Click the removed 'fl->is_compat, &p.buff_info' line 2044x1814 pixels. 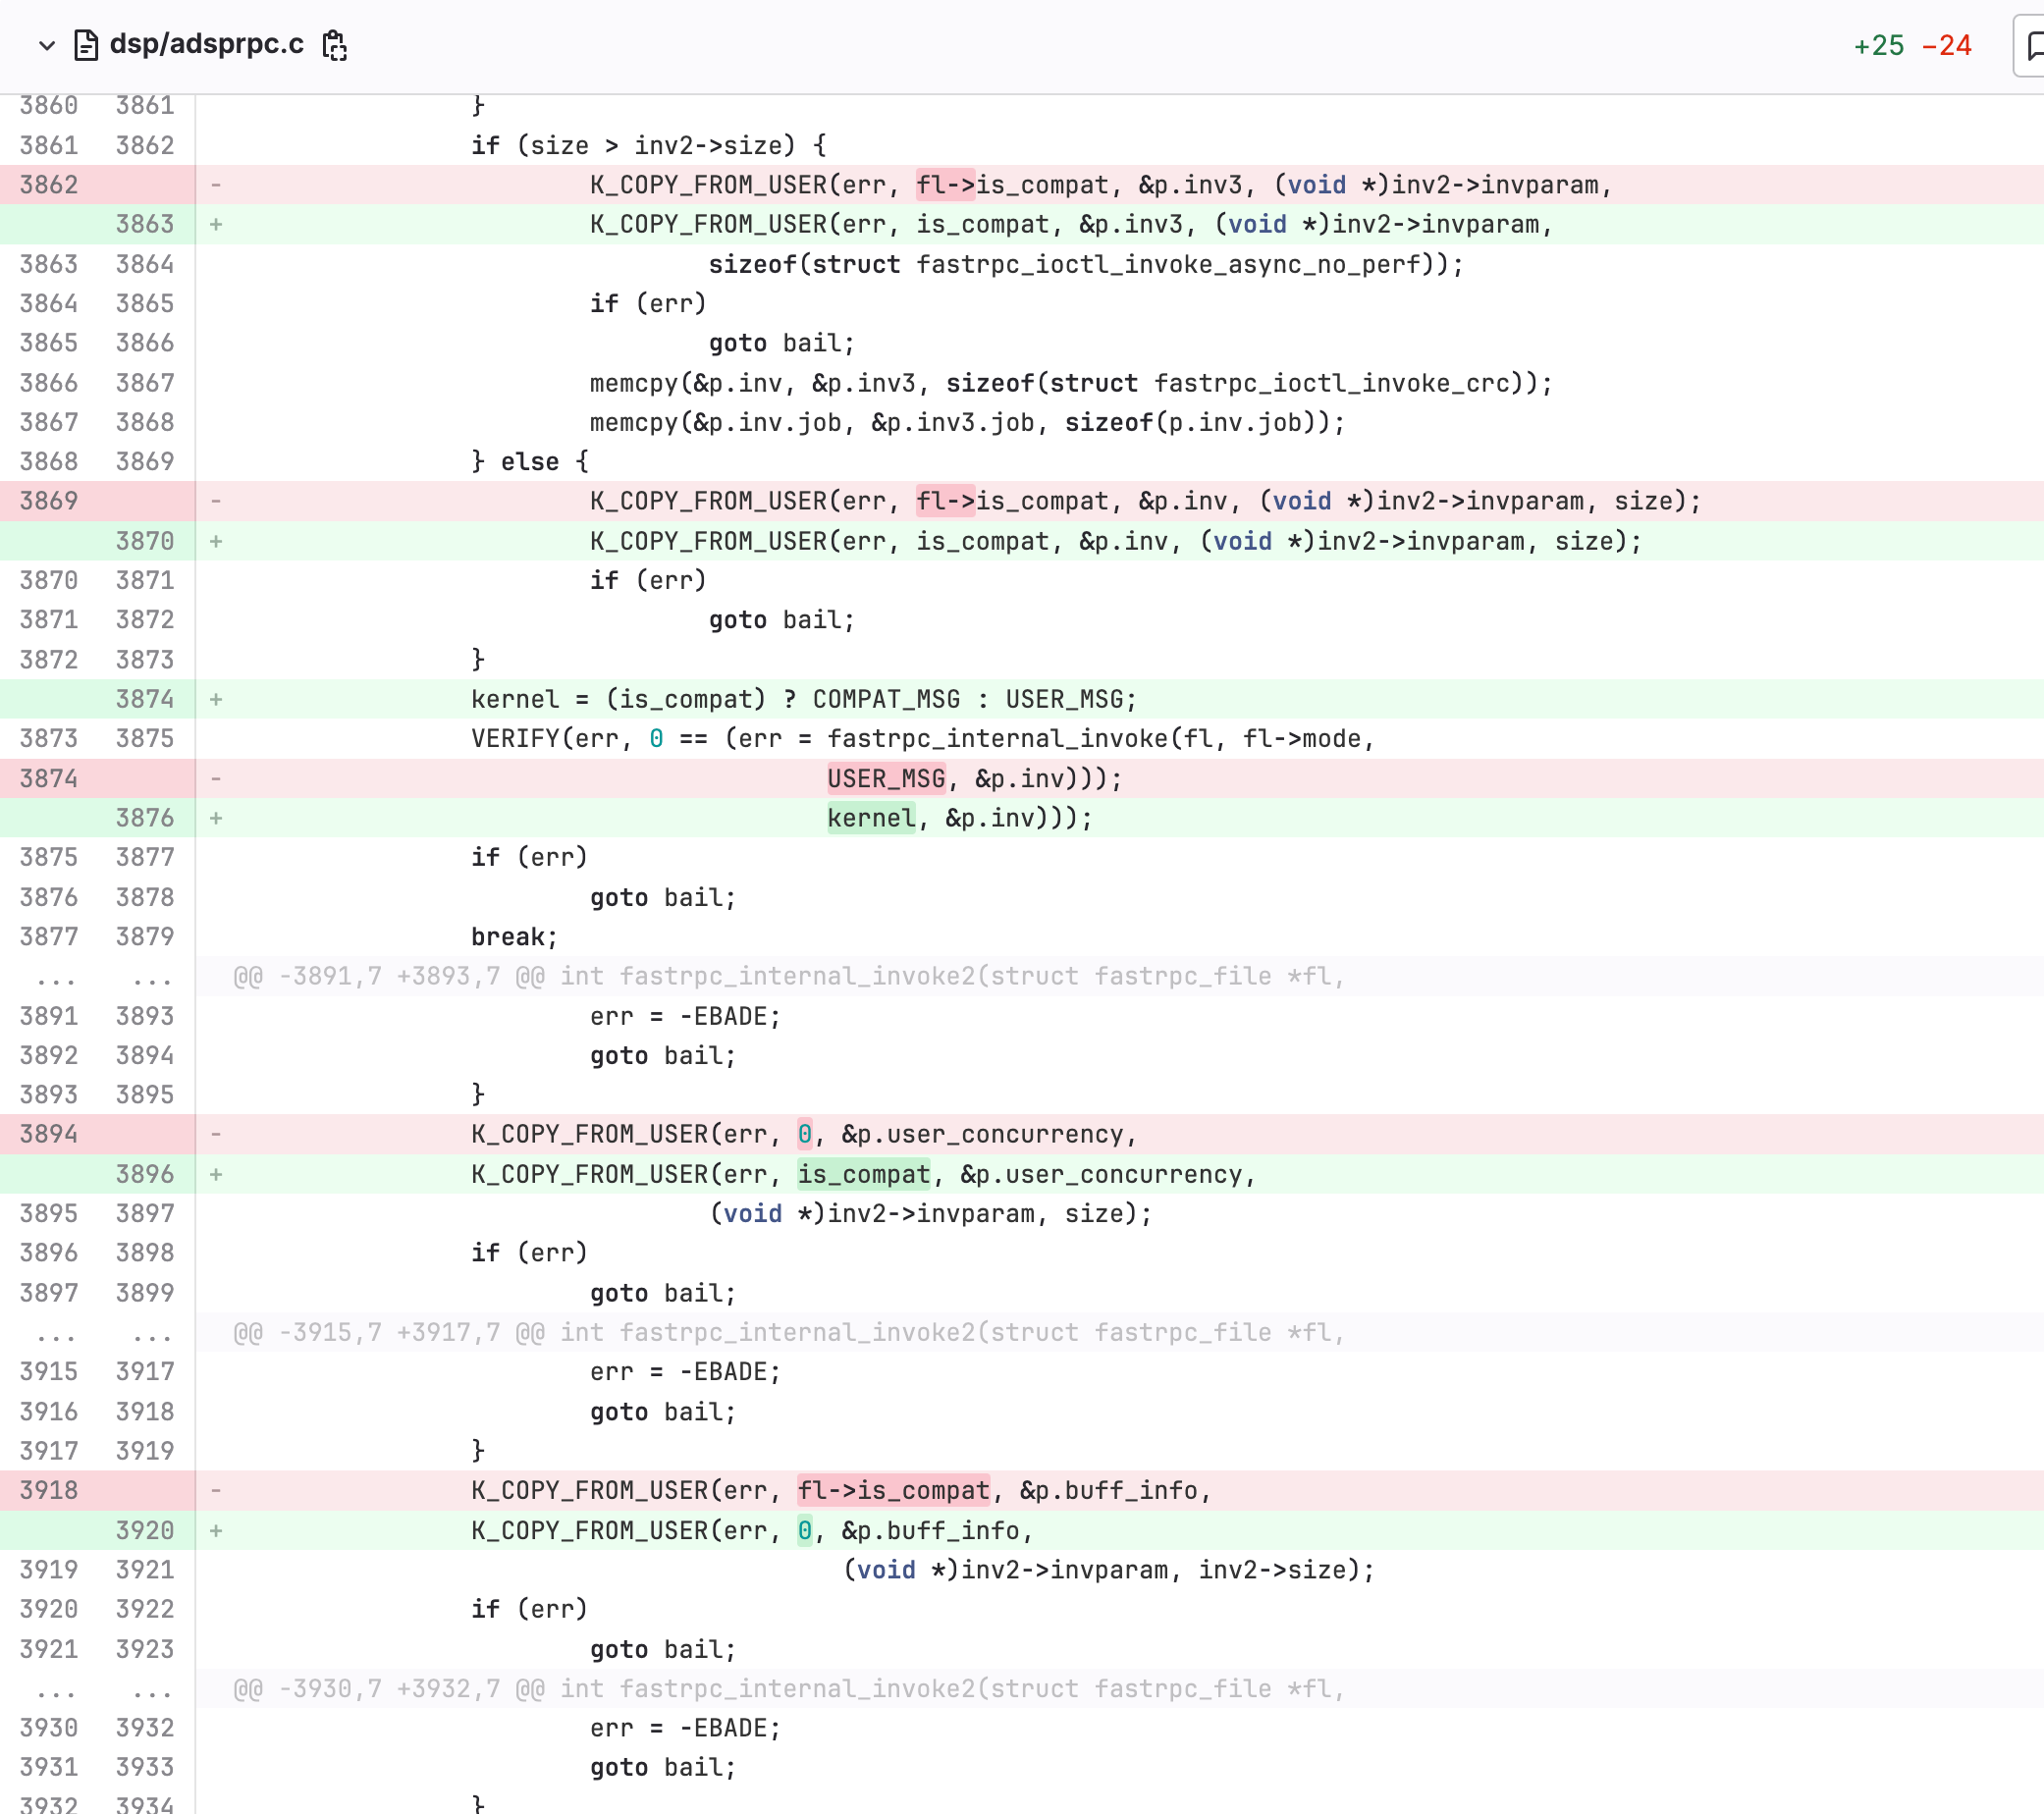tap(841, 1490)
